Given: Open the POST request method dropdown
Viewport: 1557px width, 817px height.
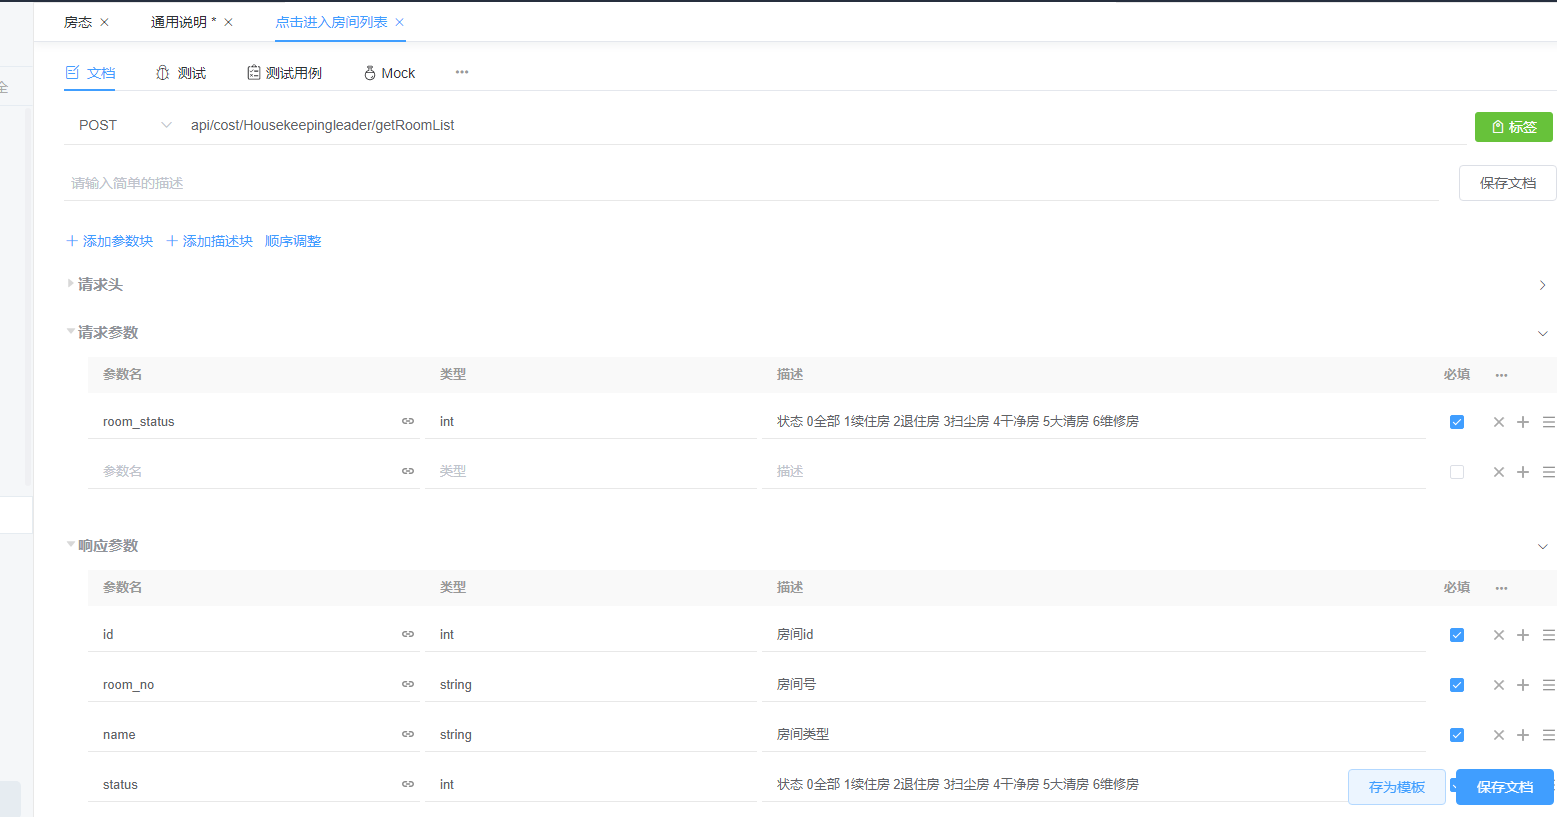Looking at the screenshot, I should (125, 125).
